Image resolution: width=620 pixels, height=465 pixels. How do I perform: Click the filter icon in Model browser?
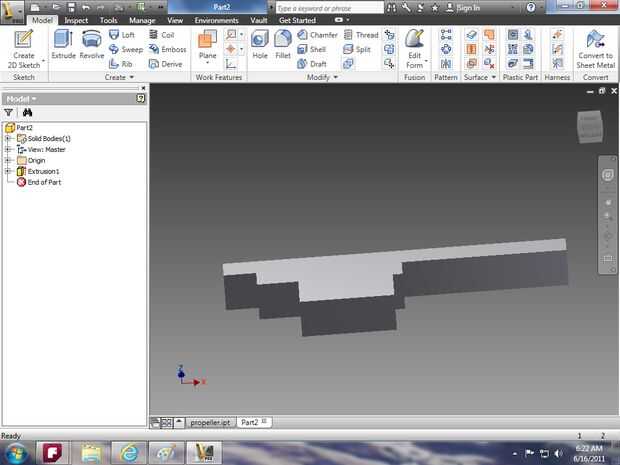(x=8, y=113)
